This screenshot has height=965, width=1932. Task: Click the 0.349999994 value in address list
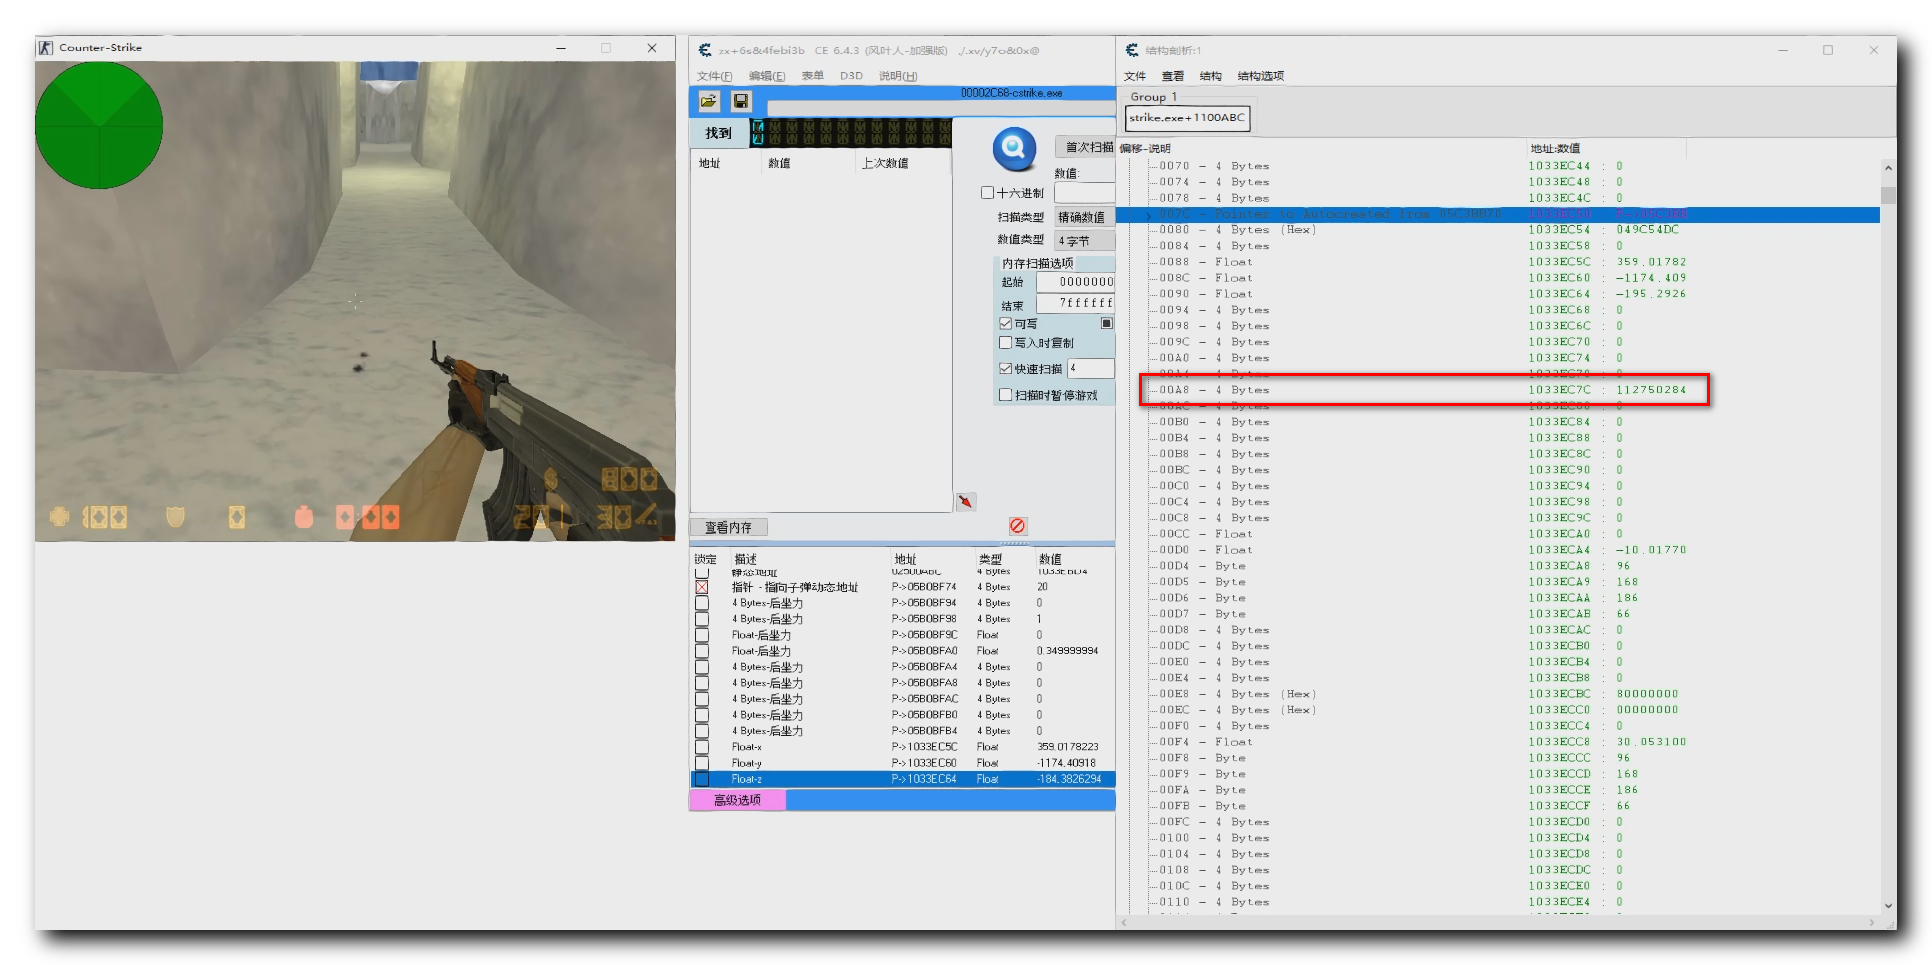1068,651
